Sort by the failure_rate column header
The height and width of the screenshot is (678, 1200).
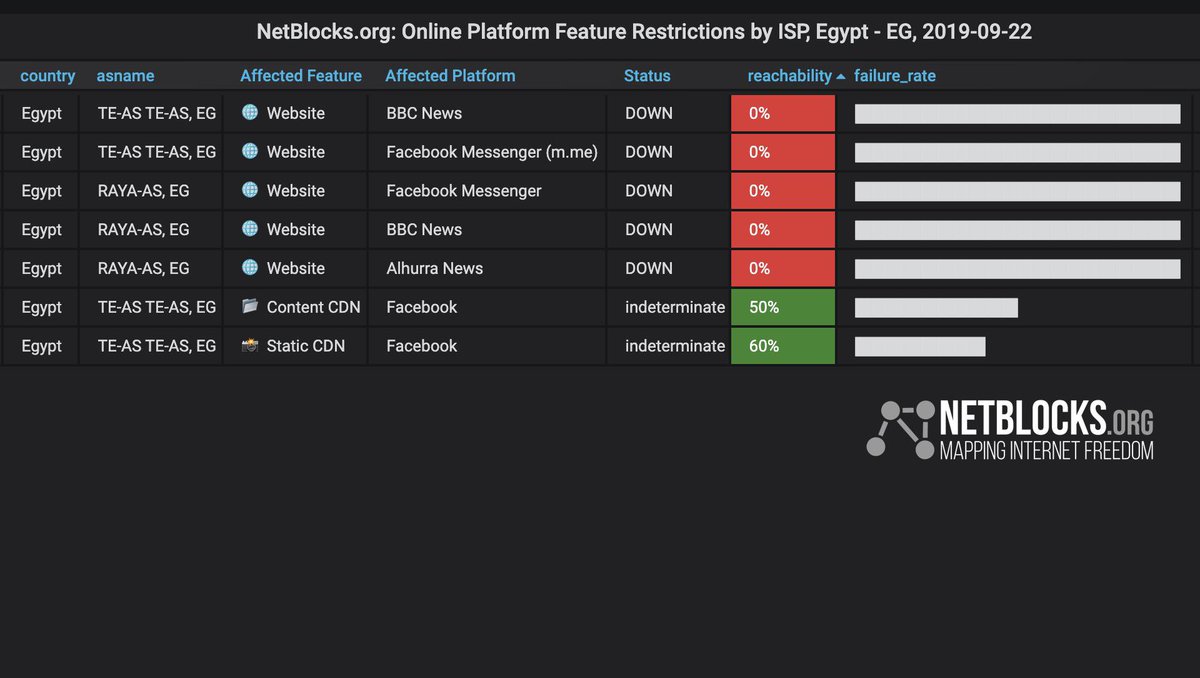tap(895, 75)
